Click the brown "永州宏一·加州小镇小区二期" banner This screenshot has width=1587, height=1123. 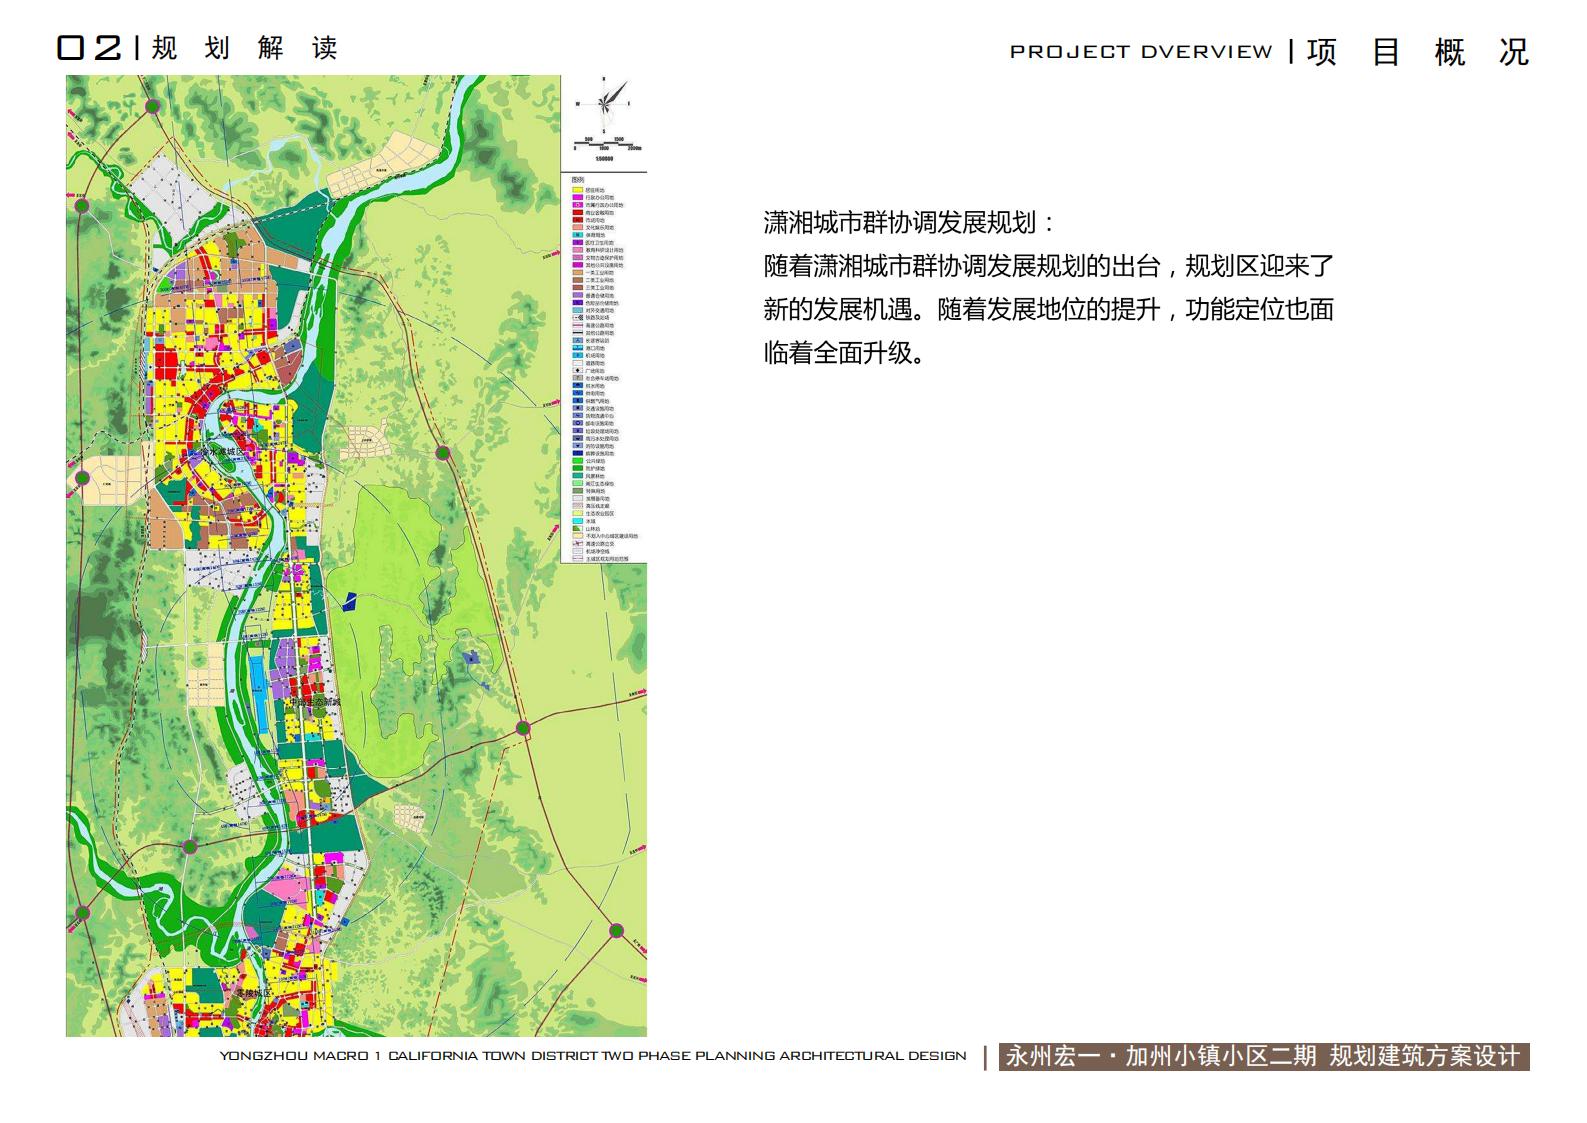coord(1264,1057)
